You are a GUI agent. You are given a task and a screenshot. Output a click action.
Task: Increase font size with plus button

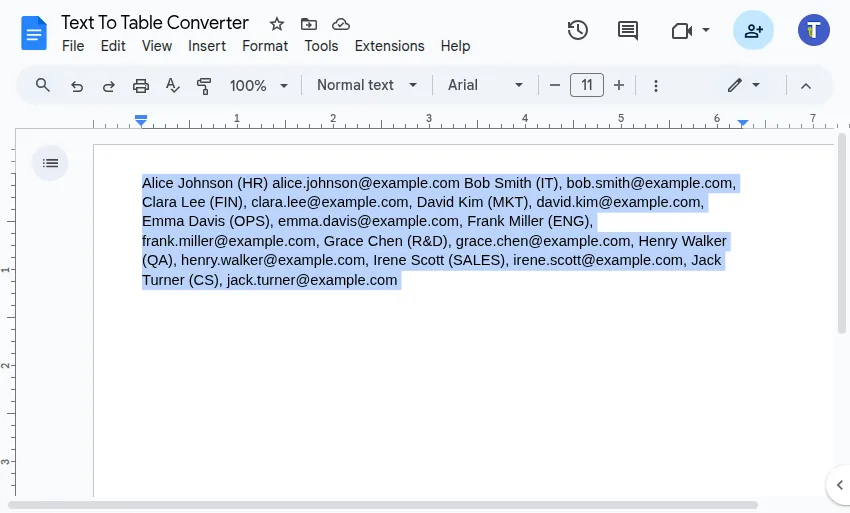point(619,86)
